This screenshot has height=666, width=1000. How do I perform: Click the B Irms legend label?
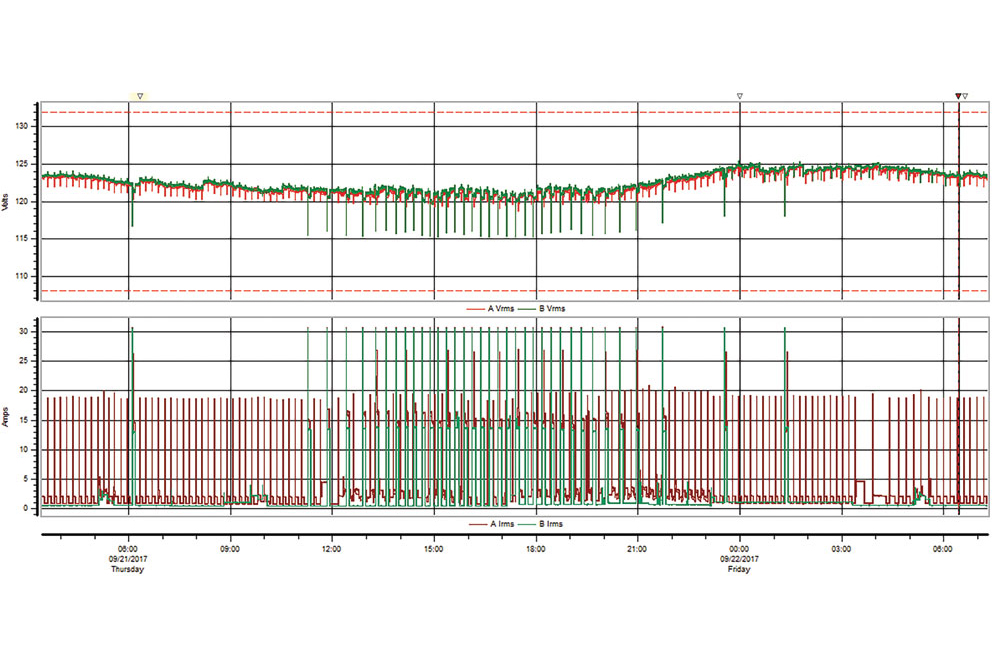(551, 523)
